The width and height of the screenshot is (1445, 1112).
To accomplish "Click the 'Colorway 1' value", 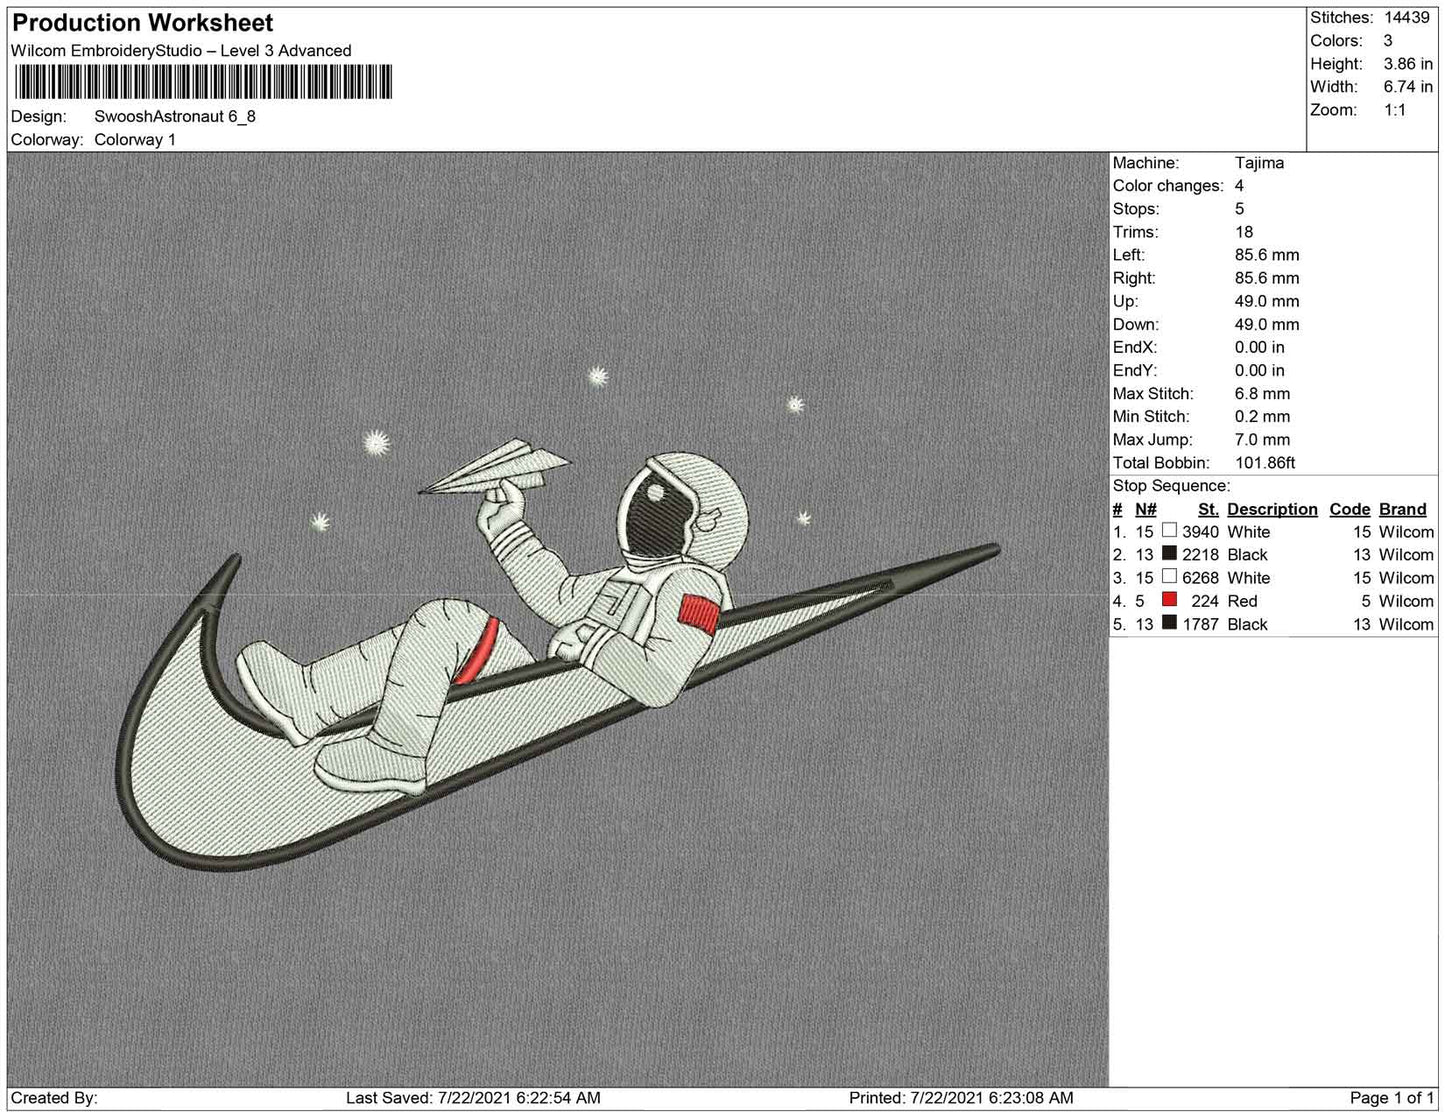I will click(x=135, y=140).
